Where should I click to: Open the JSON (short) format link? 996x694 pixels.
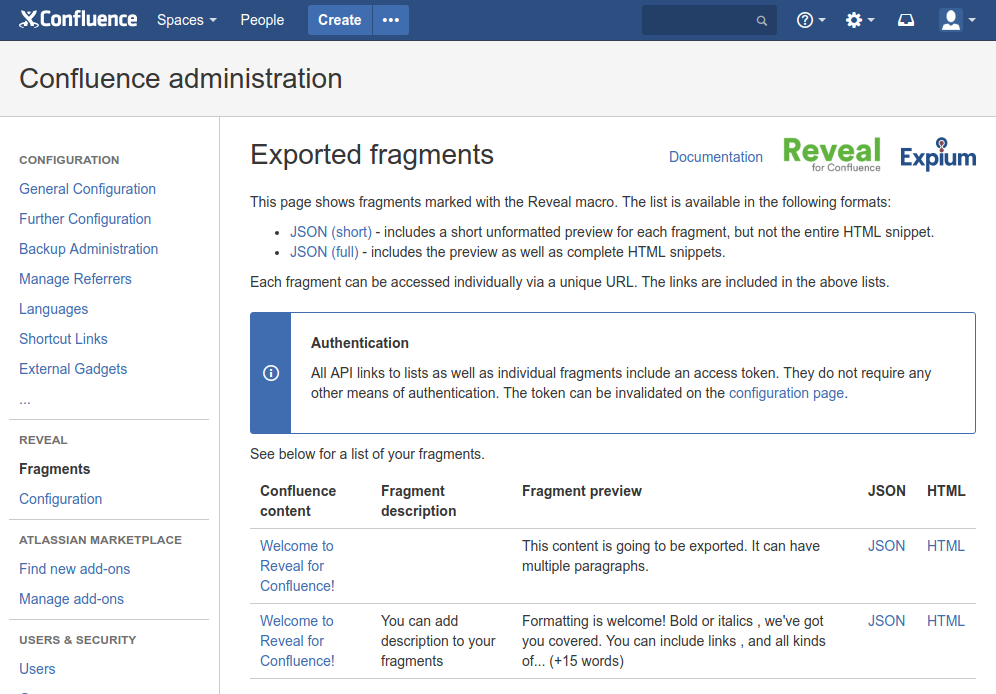[x=330, y=232]
